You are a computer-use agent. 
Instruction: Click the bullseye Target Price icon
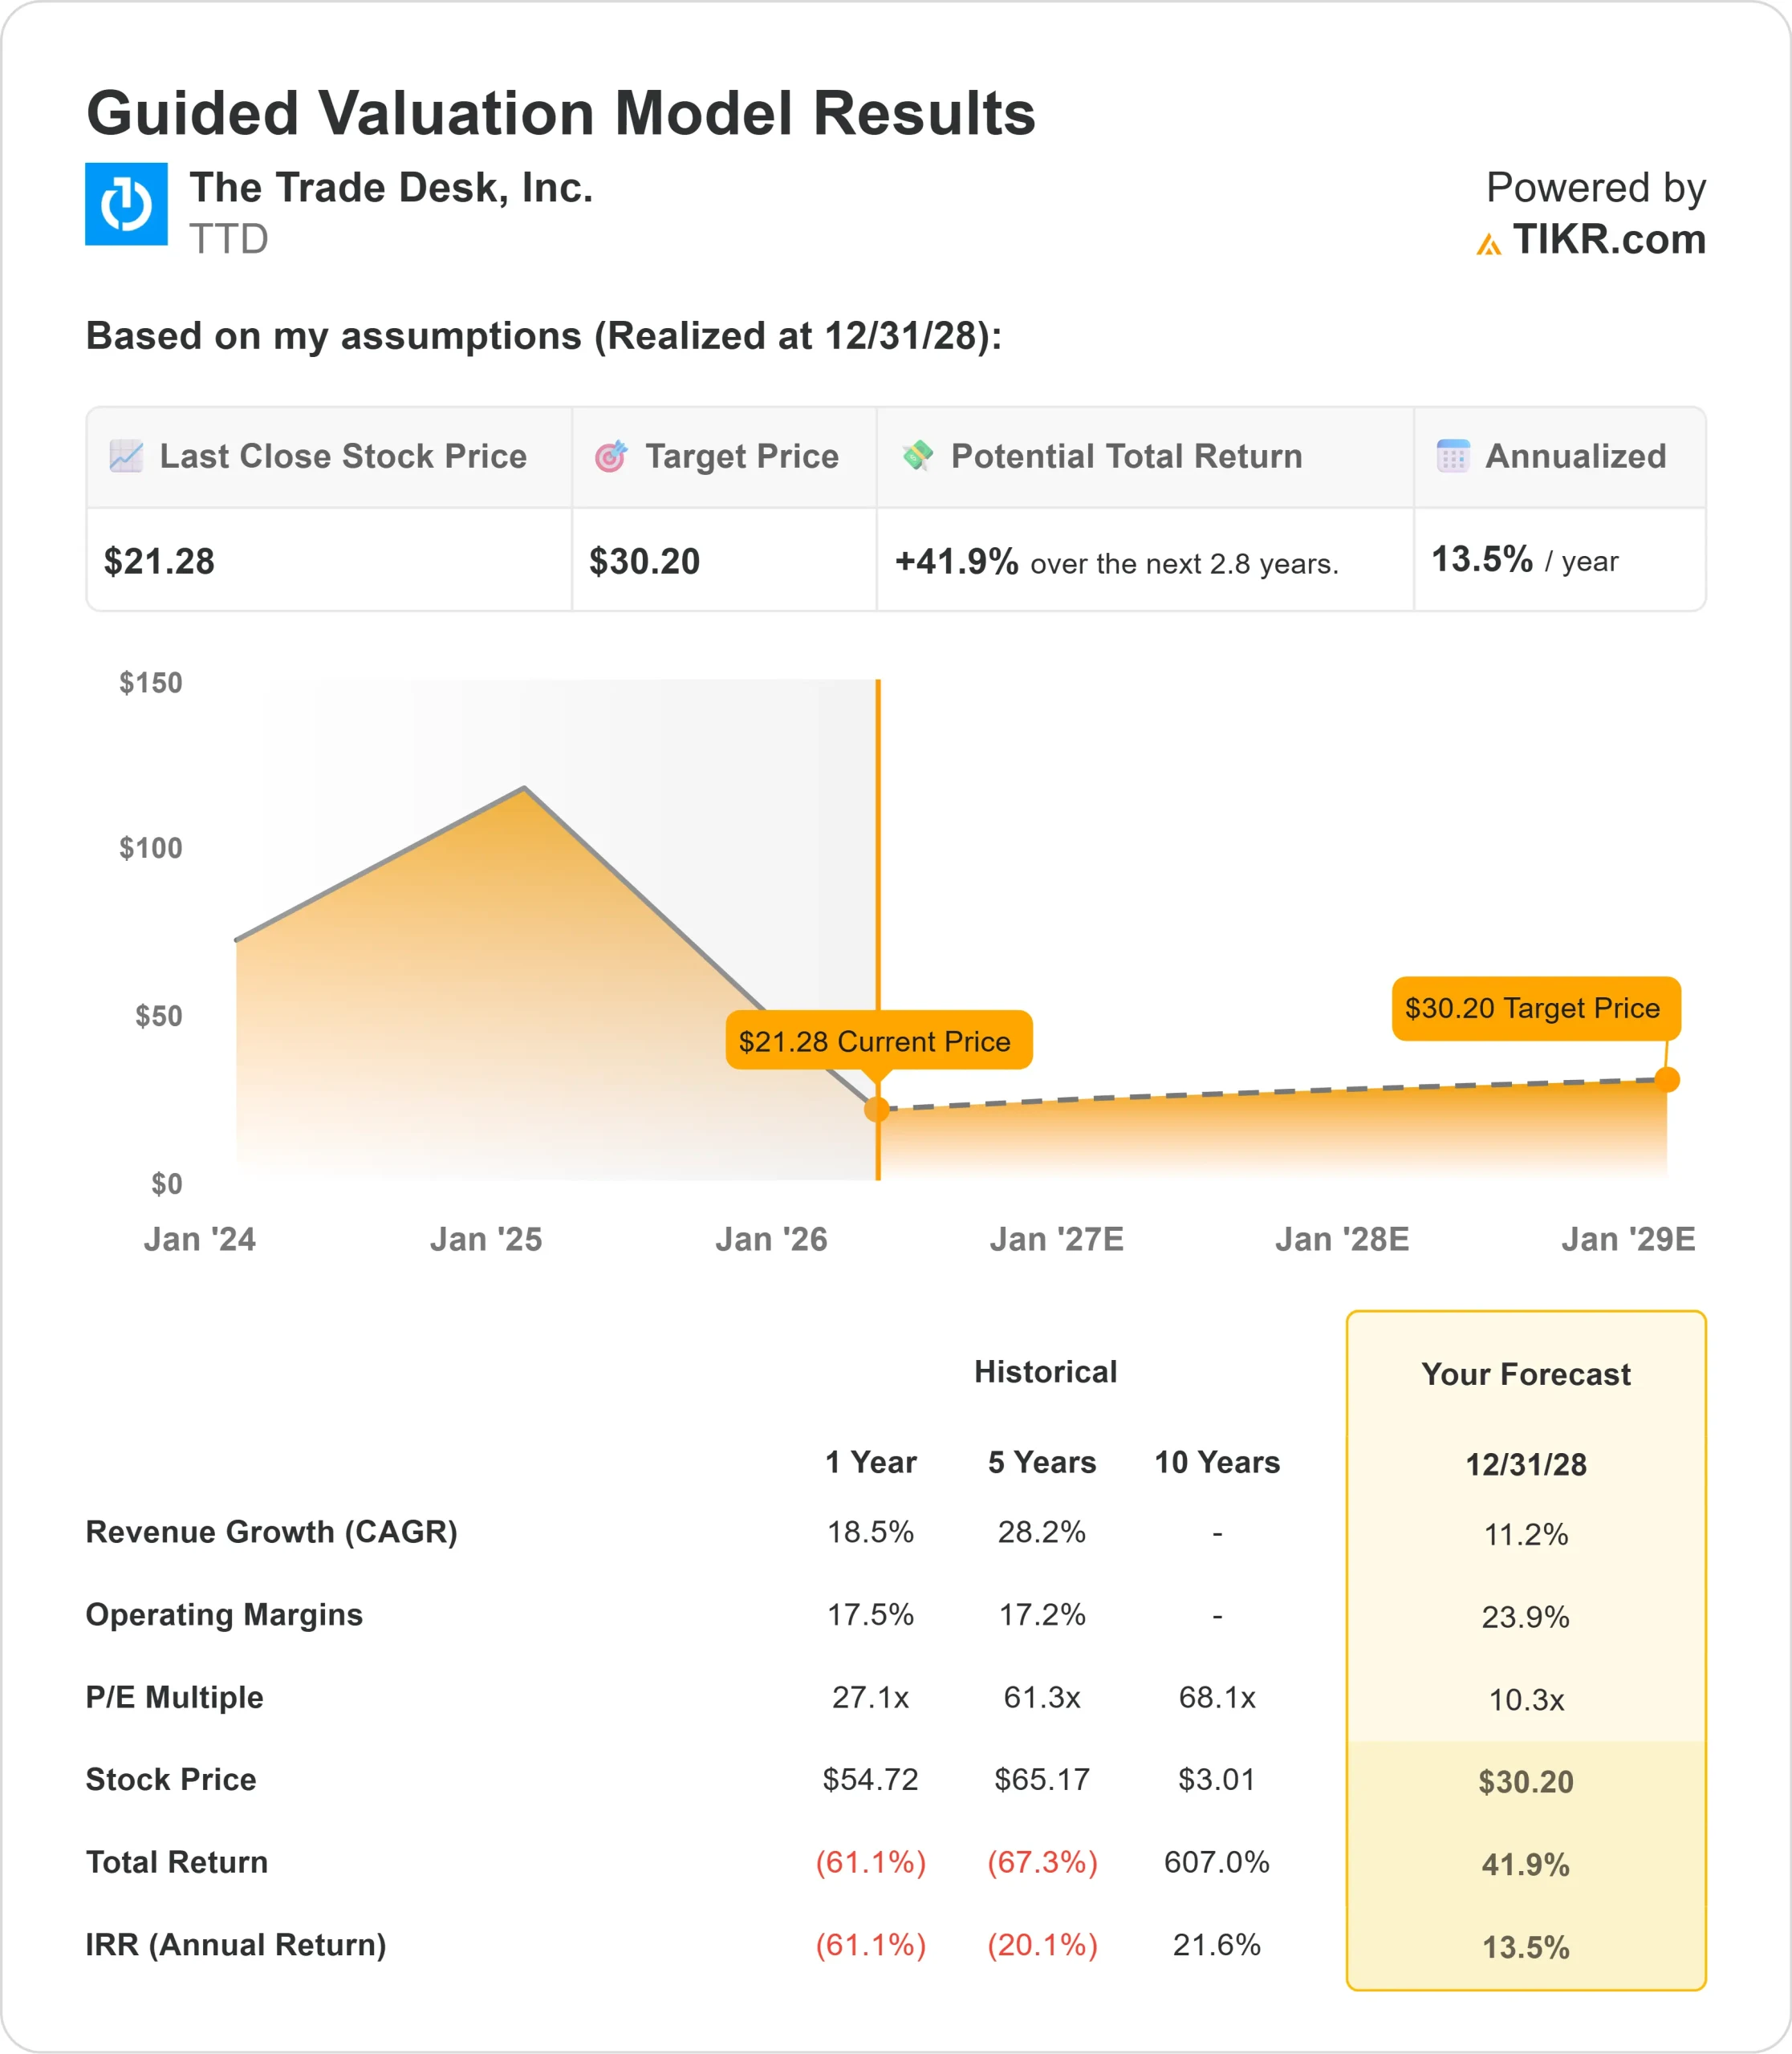(611, 456)
